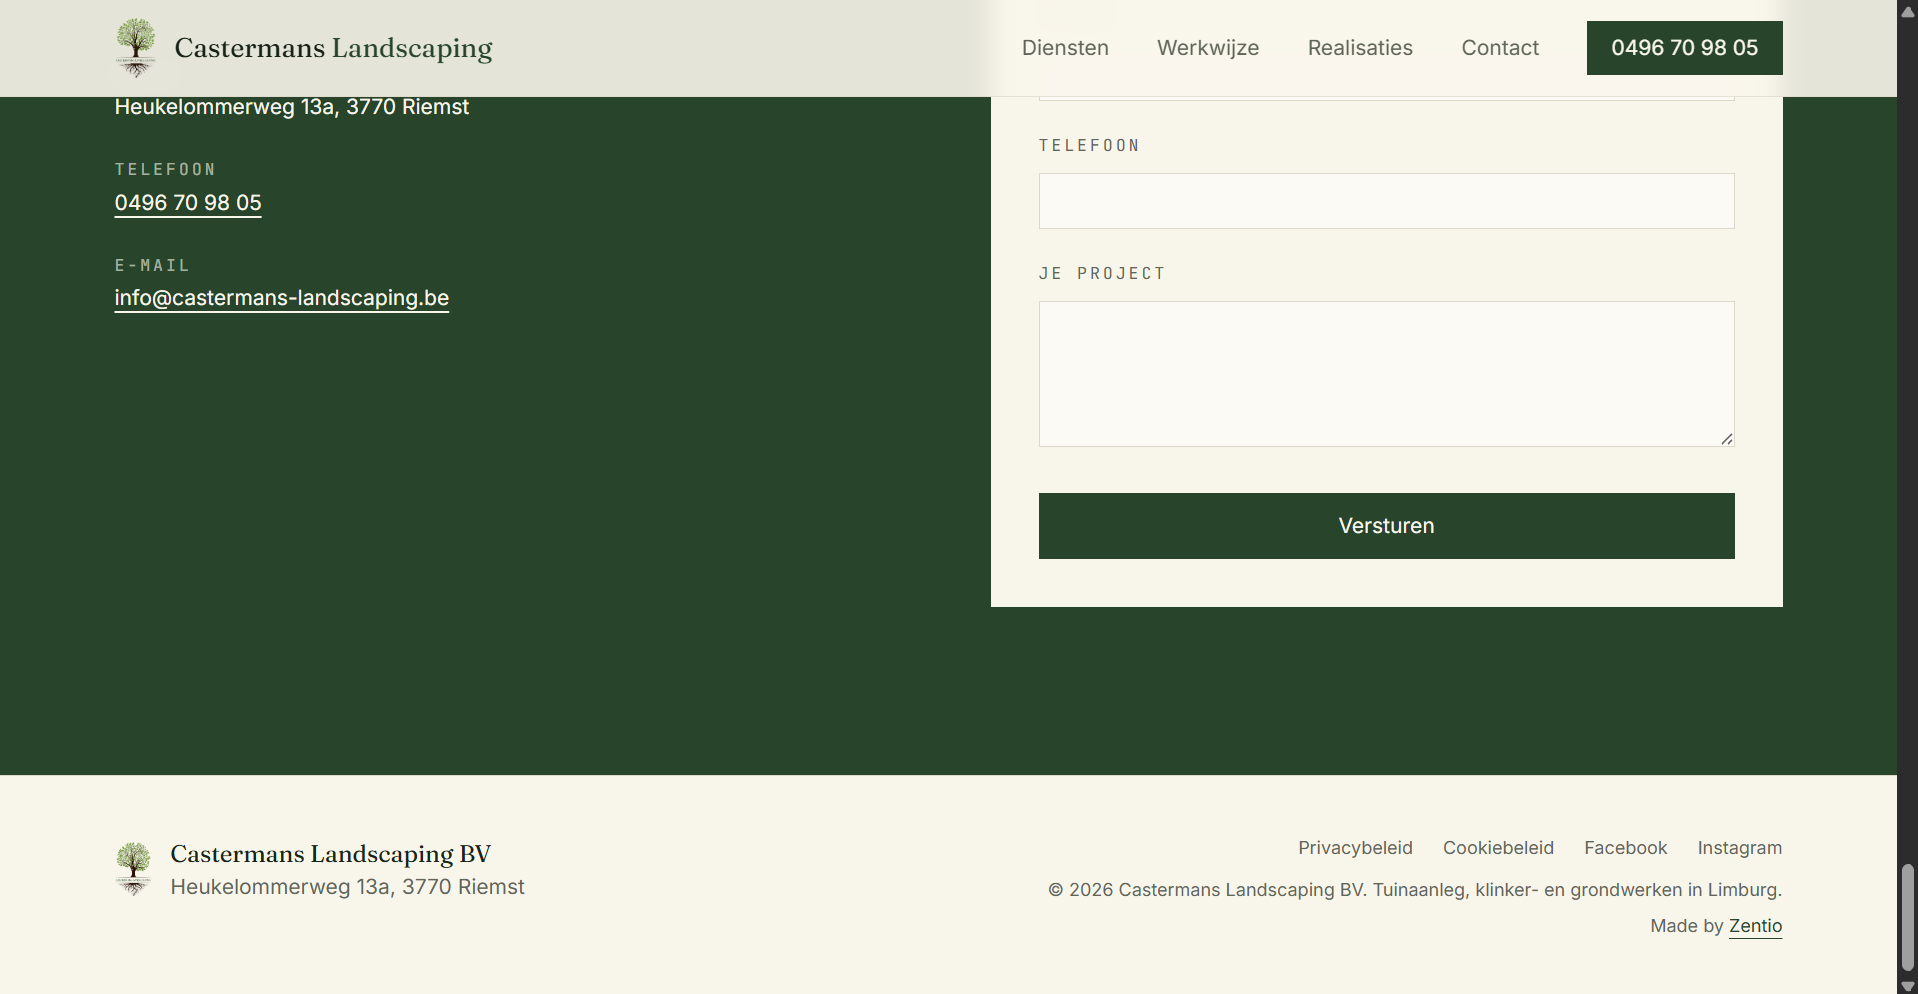Open the Diensten menu item
Viewport: 1918px width, 994px height.
click(x=1065, y=48)
